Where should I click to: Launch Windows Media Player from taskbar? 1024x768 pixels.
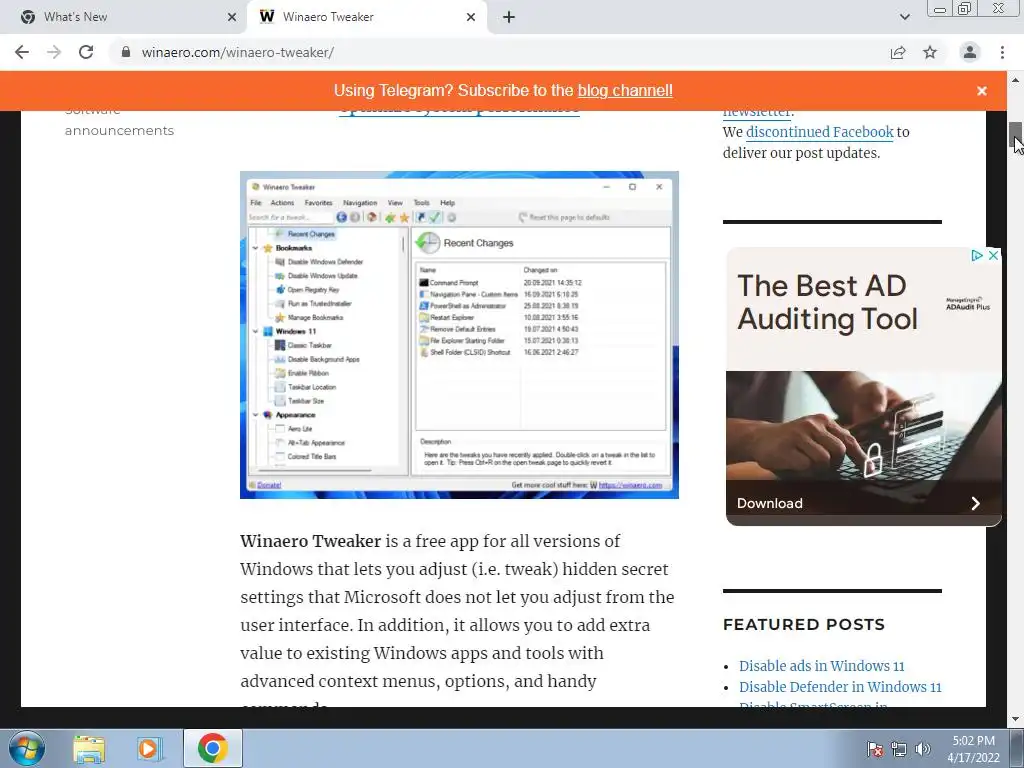coord(148,749)
